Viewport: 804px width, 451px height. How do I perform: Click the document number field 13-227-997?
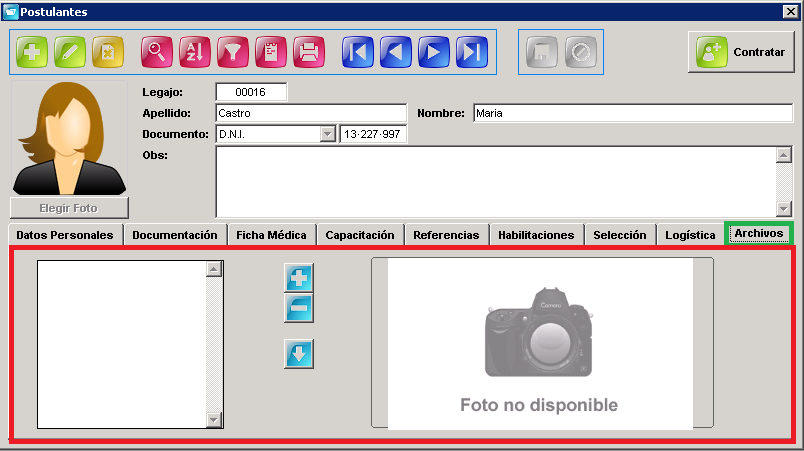click(373, 134)
